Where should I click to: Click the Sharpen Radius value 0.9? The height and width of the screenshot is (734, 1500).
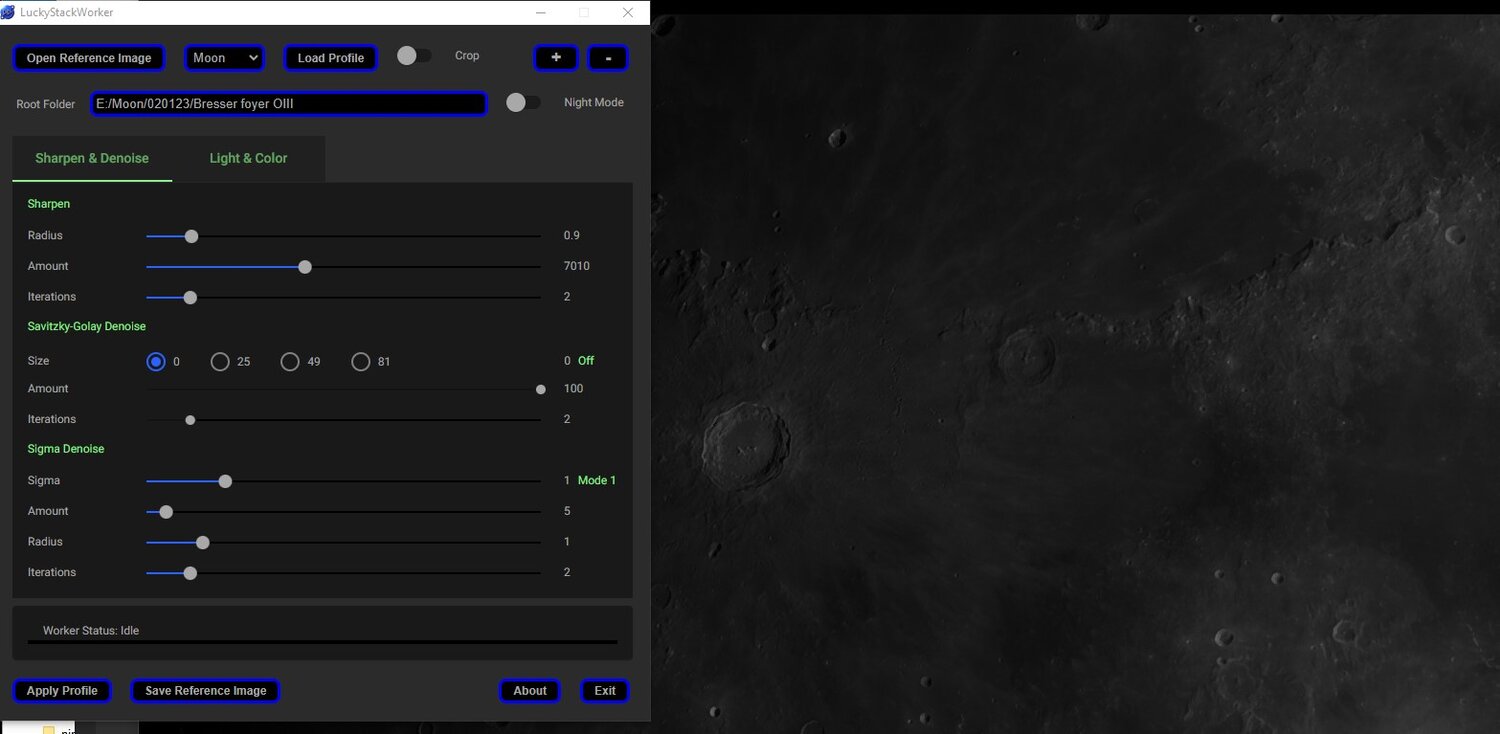[x=572, y=236]
